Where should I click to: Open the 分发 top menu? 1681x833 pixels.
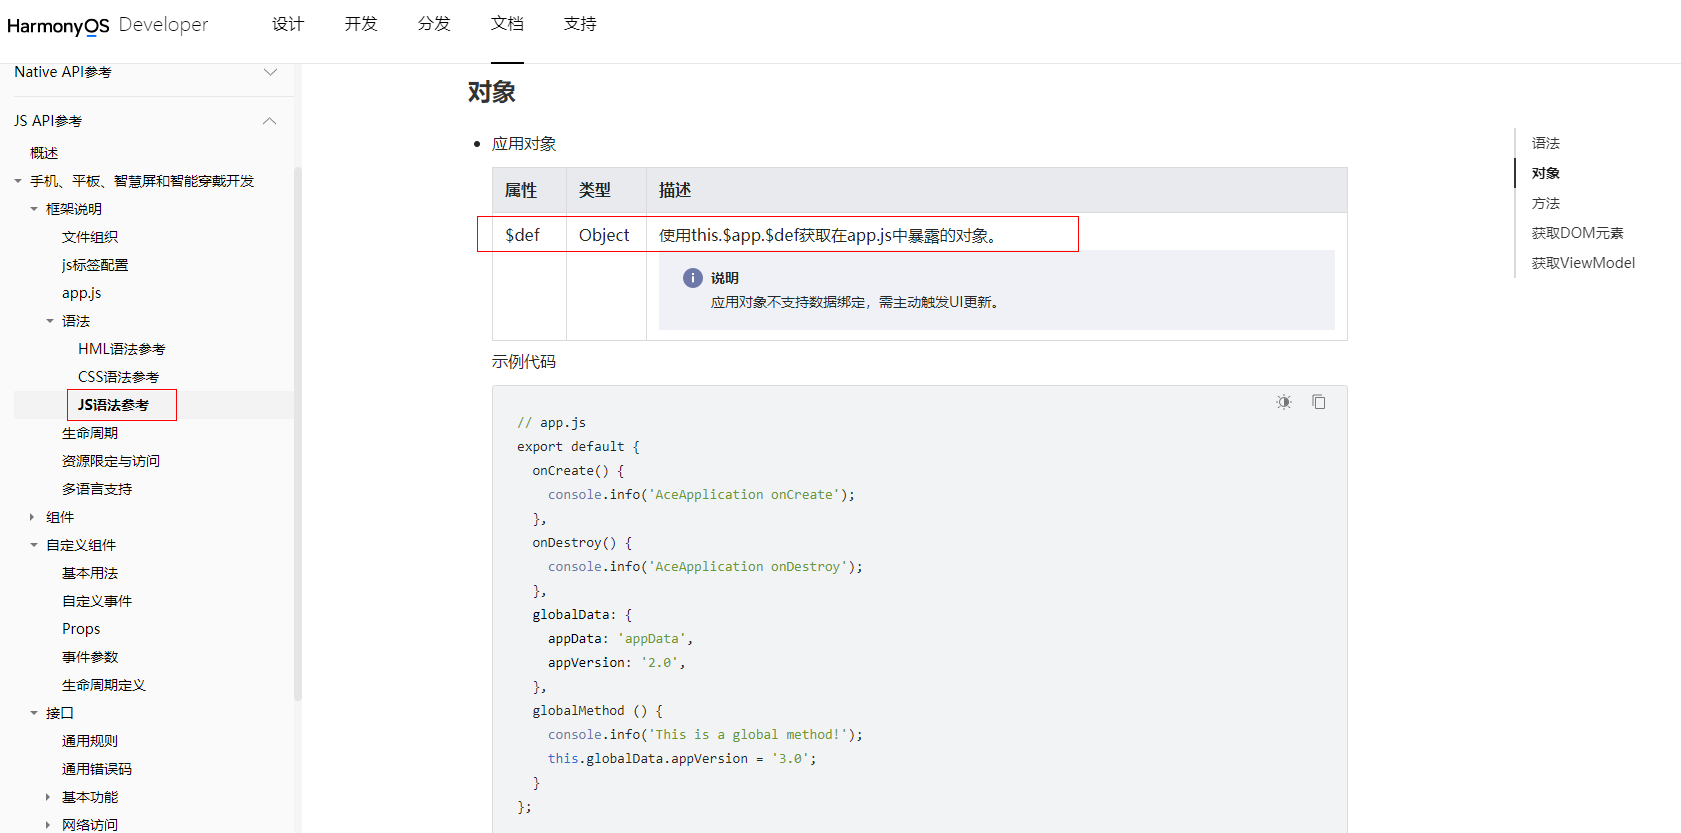tap(434, 24)
